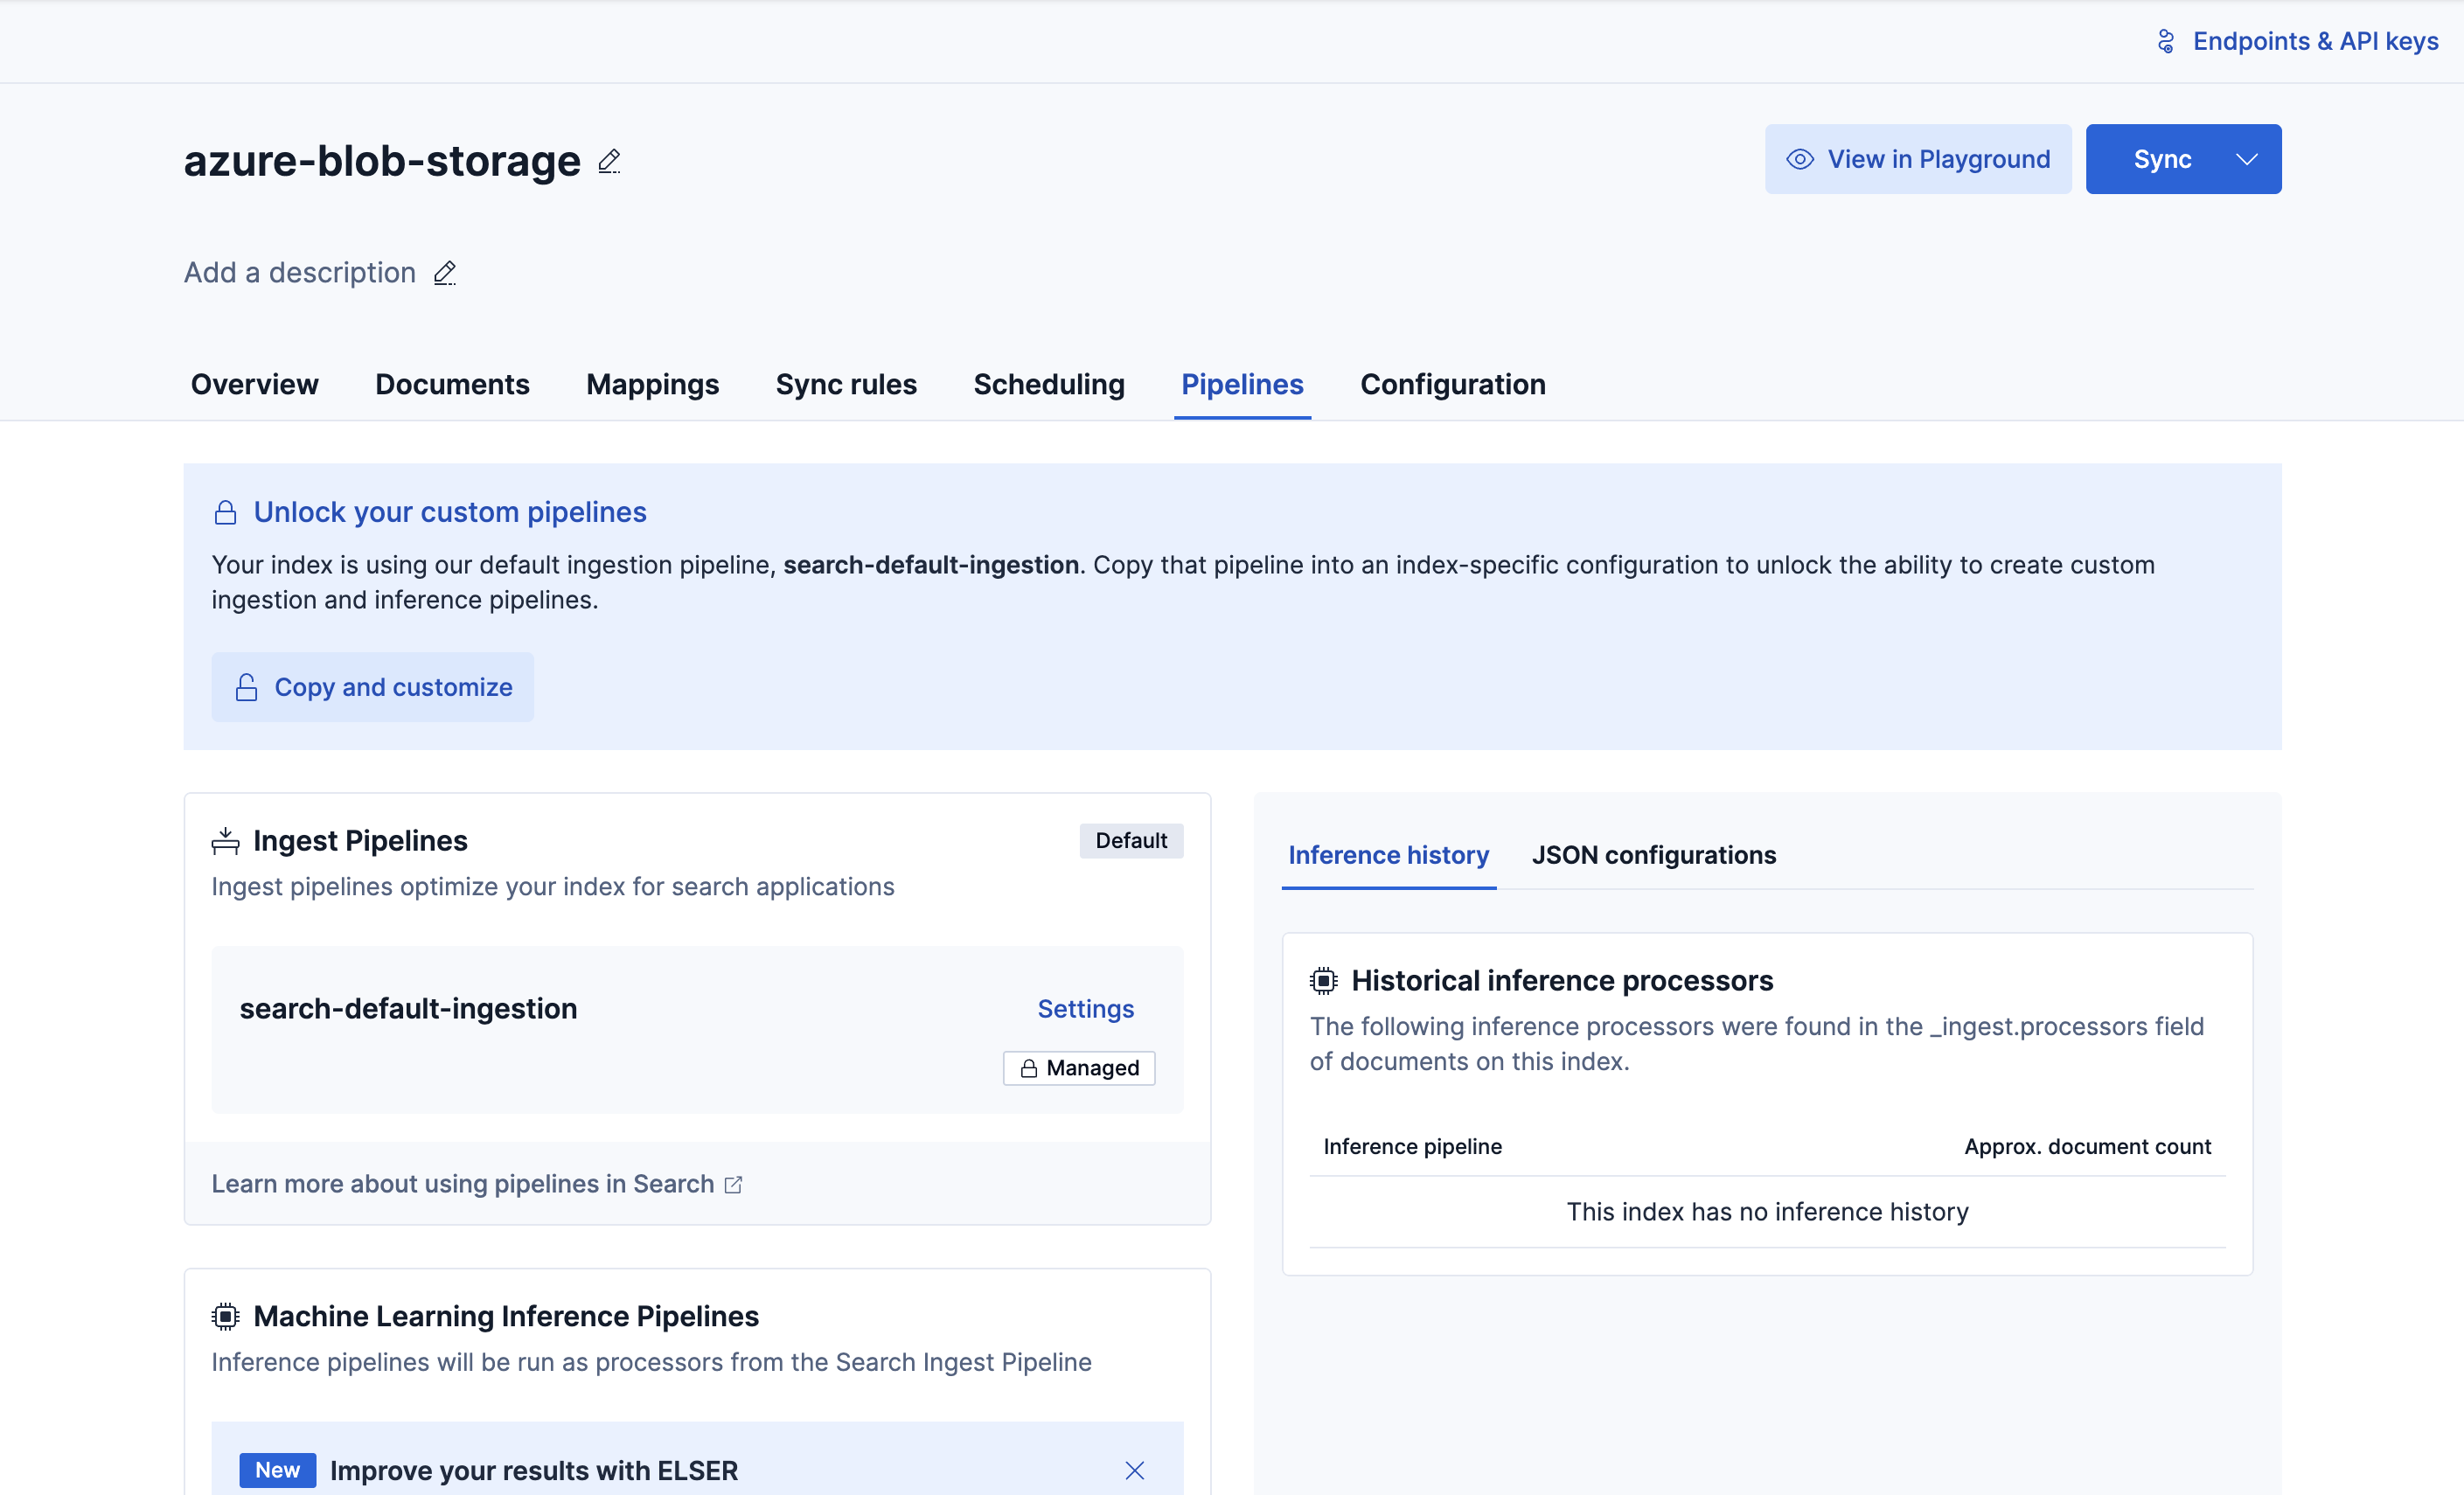Click the lock icon in the Managed badge
The width and height of the screenshot is (2464, 1495).
(x=1028, y=1068)
